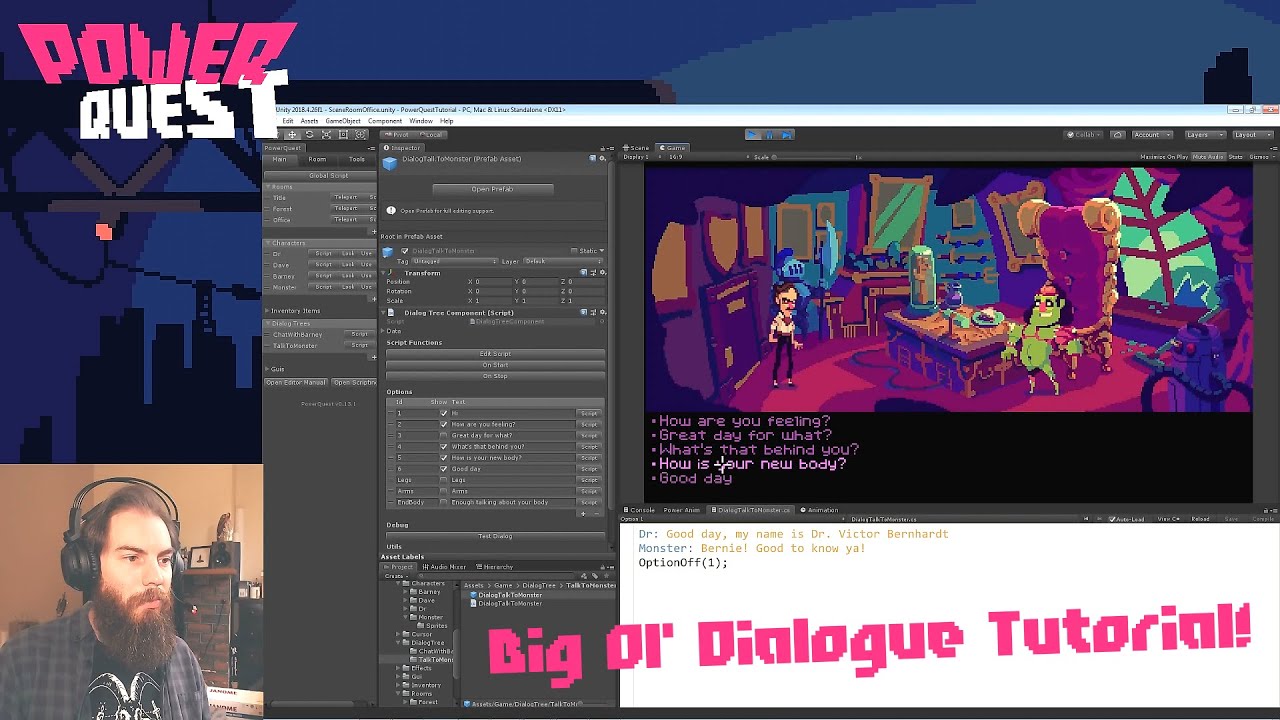Remove a dialog option with minus button

point(597,513)
